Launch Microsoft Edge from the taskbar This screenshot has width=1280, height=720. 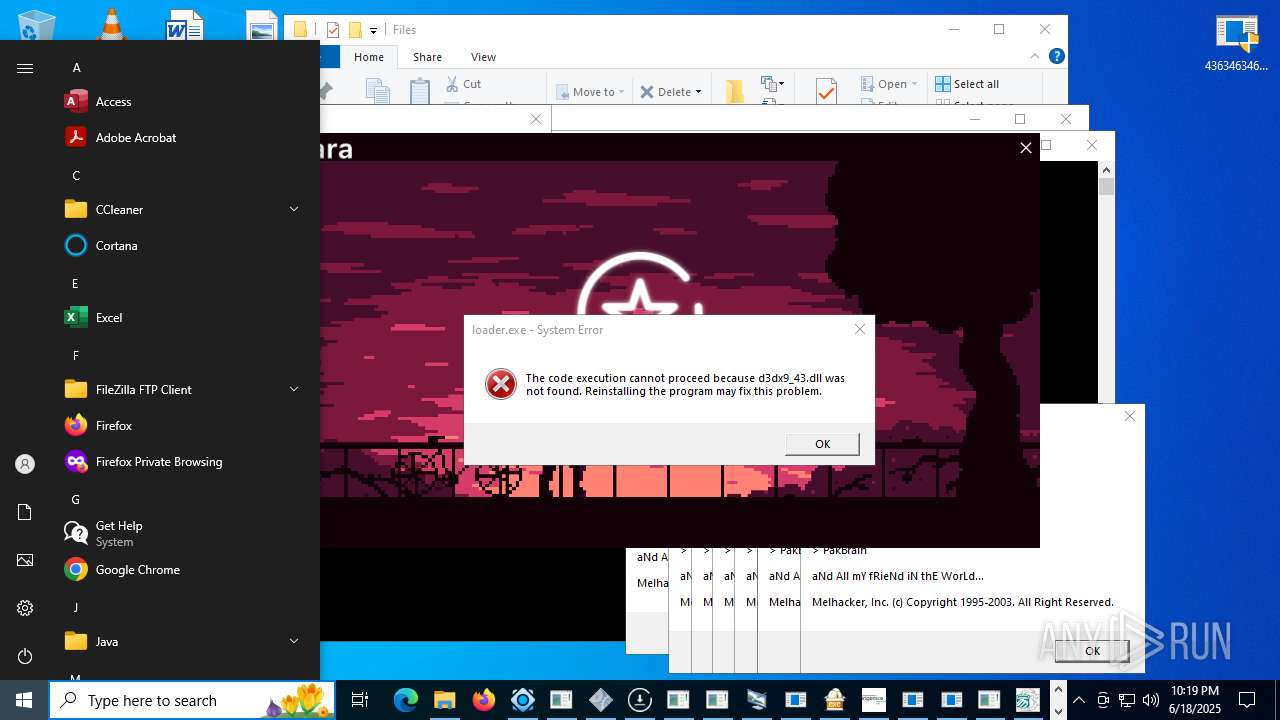tap(406, 700)
